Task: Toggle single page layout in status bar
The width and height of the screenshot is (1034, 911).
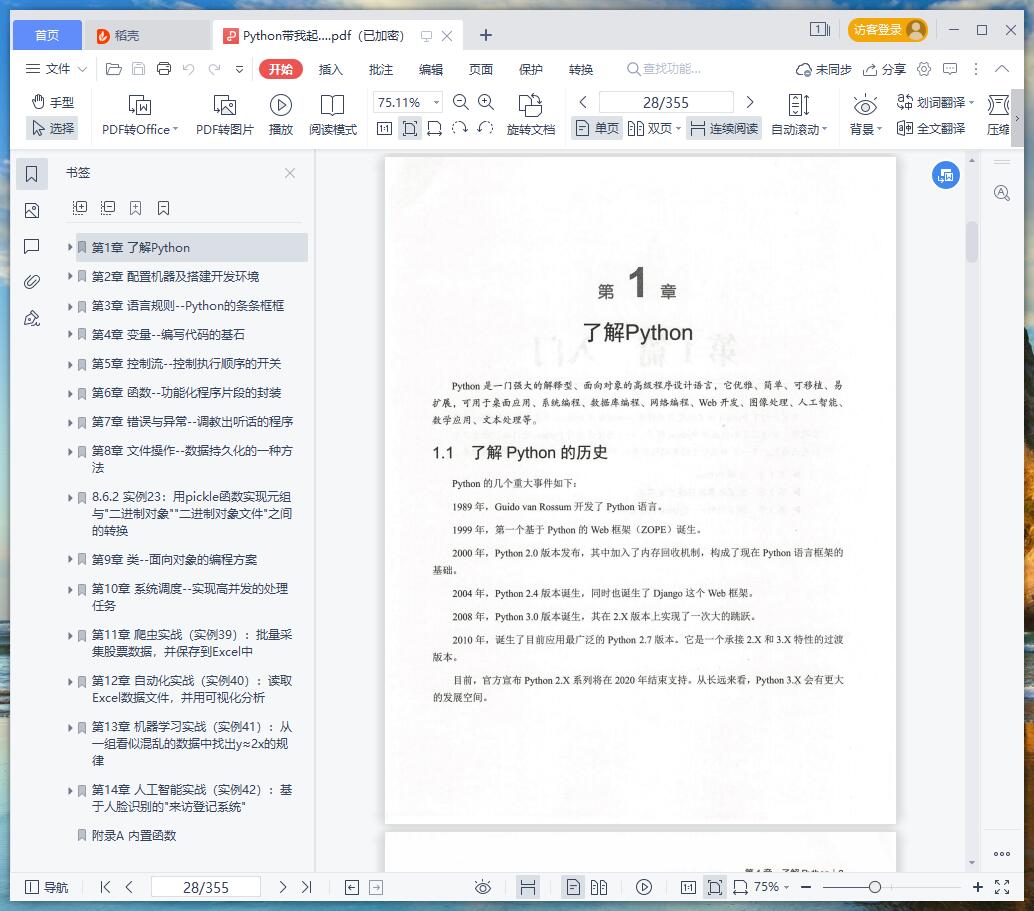Action: point(574,887)
